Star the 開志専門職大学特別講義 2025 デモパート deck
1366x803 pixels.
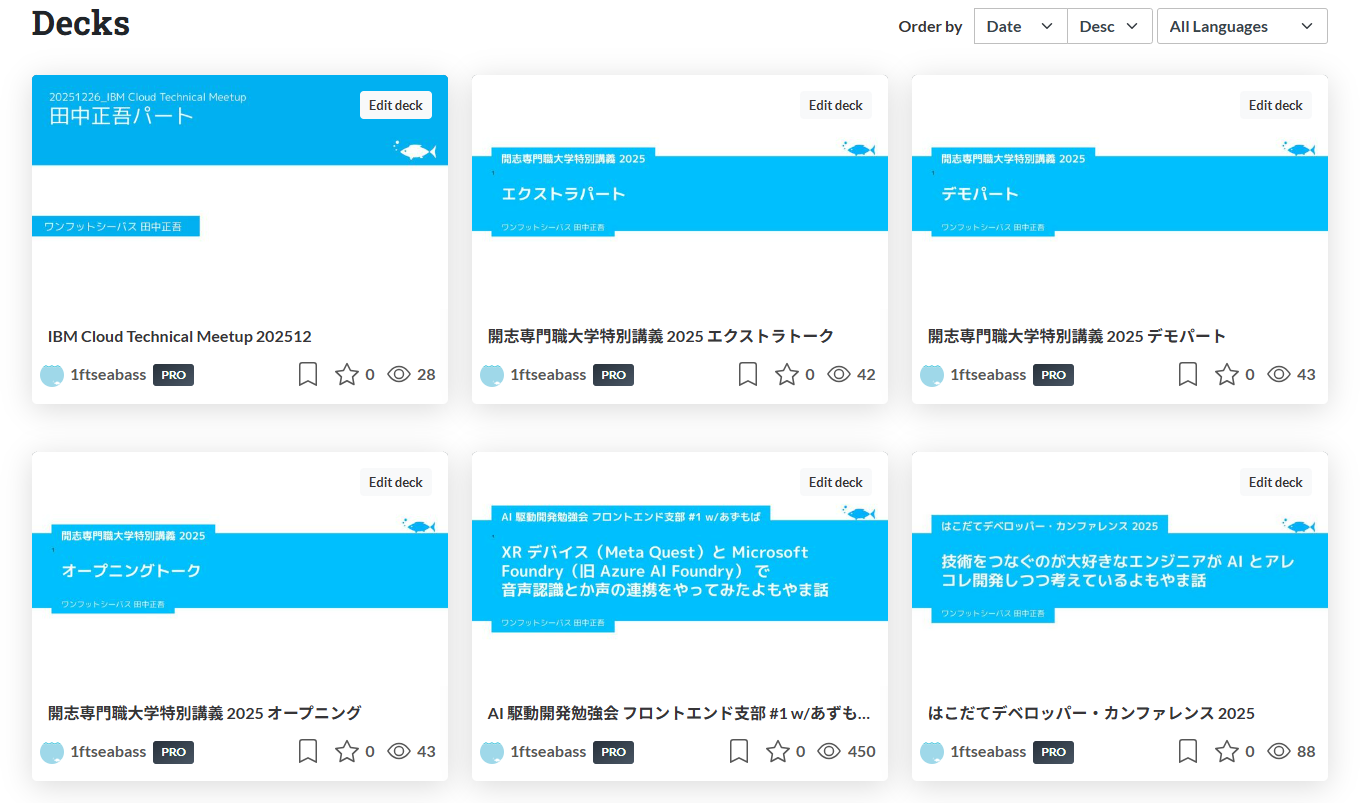point(1227,375)
